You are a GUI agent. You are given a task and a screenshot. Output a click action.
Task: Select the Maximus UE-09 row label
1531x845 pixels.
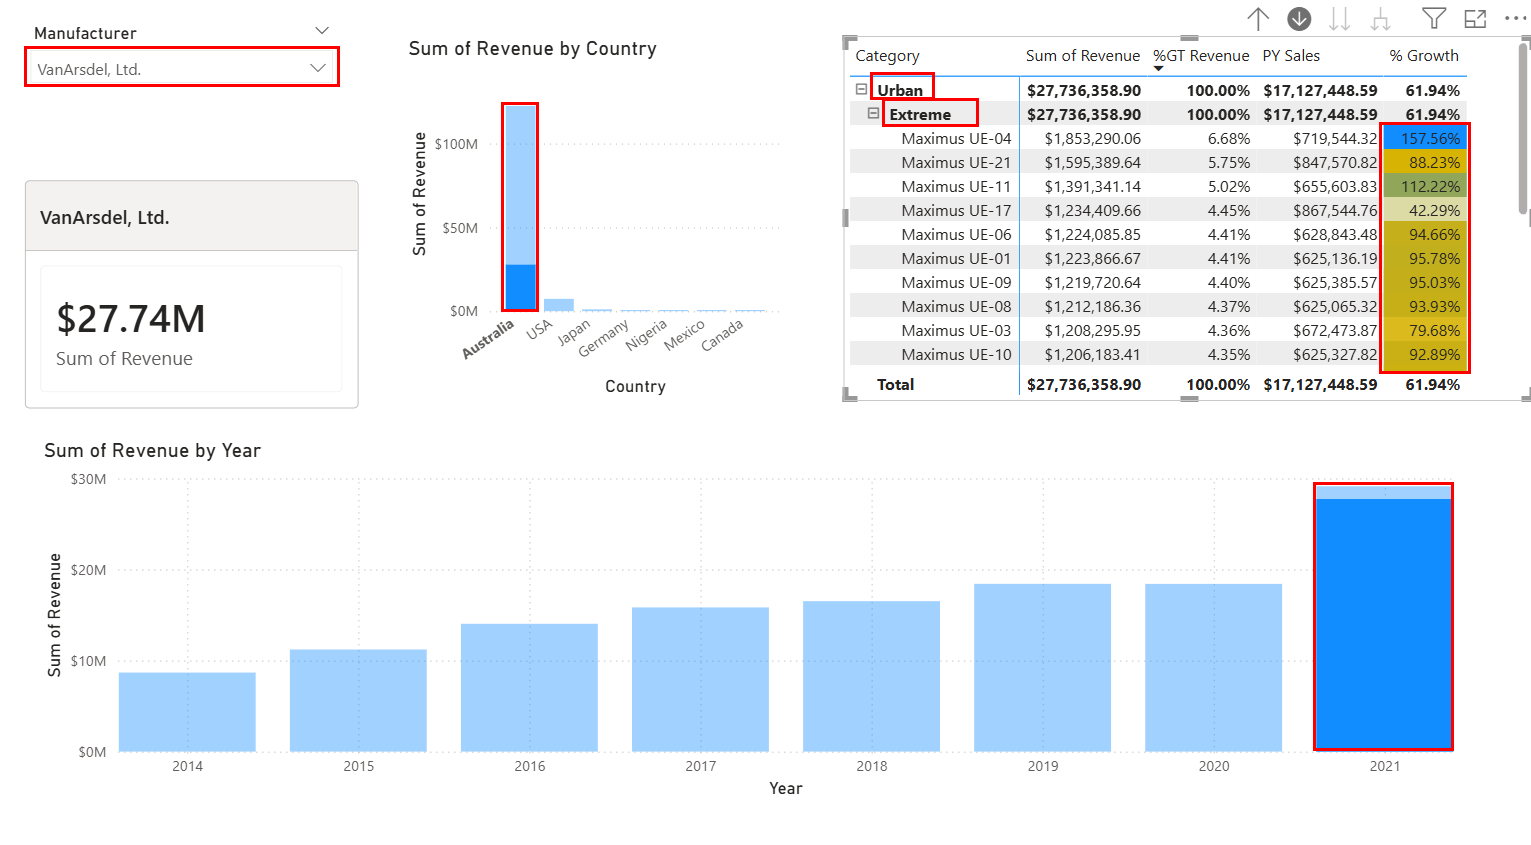[956, 282]
